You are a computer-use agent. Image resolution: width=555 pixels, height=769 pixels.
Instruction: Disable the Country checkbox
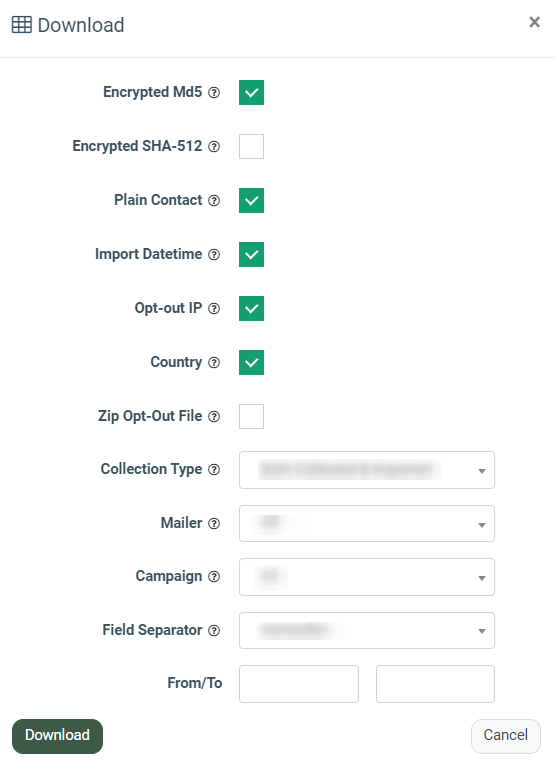point(252,362)
